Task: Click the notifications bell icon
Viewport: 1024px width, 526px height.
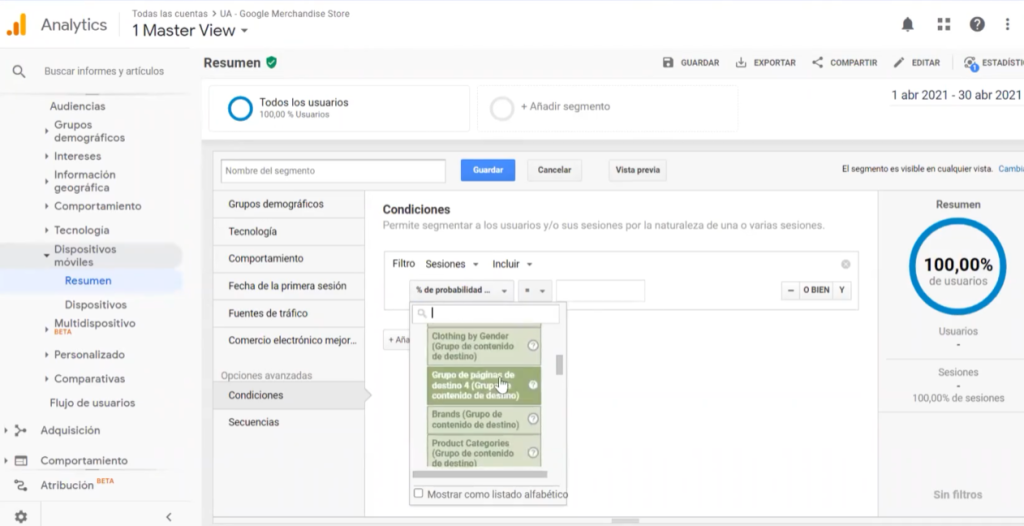Action: [x=907, y=24]
